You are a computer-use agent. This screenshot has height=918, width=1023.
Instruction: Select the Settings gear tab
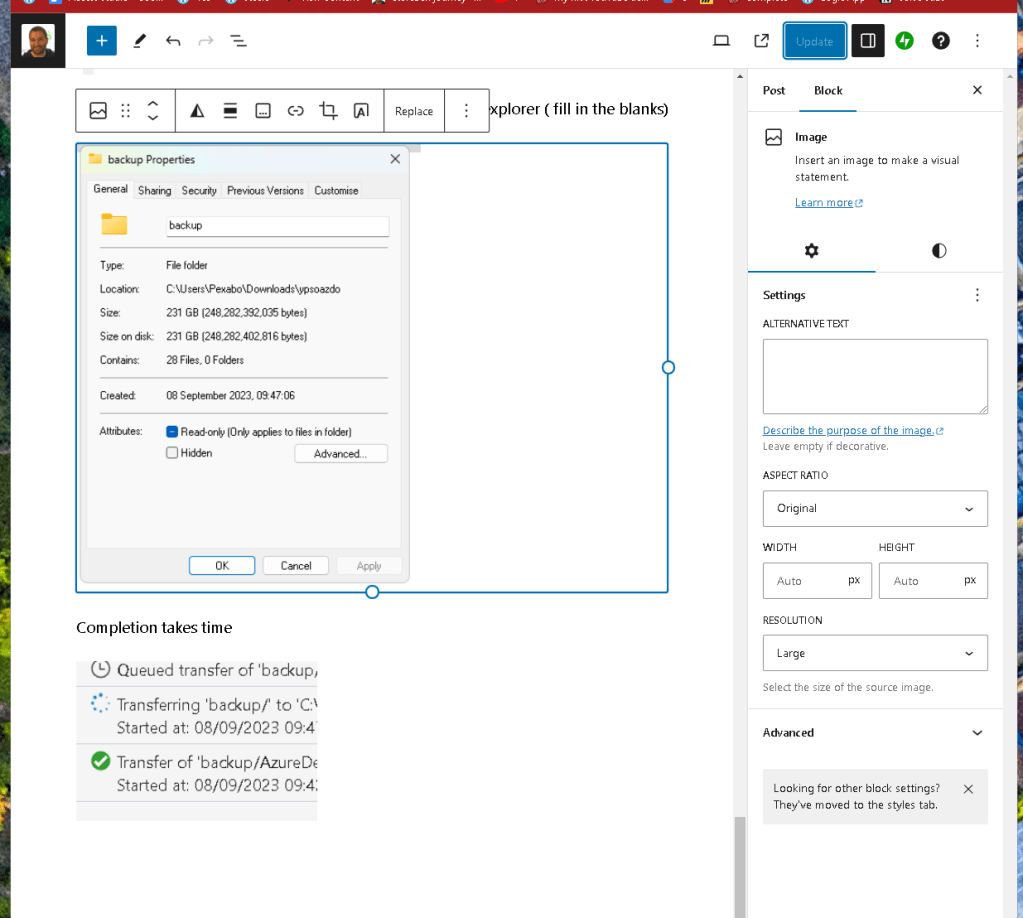pos(812,251)
